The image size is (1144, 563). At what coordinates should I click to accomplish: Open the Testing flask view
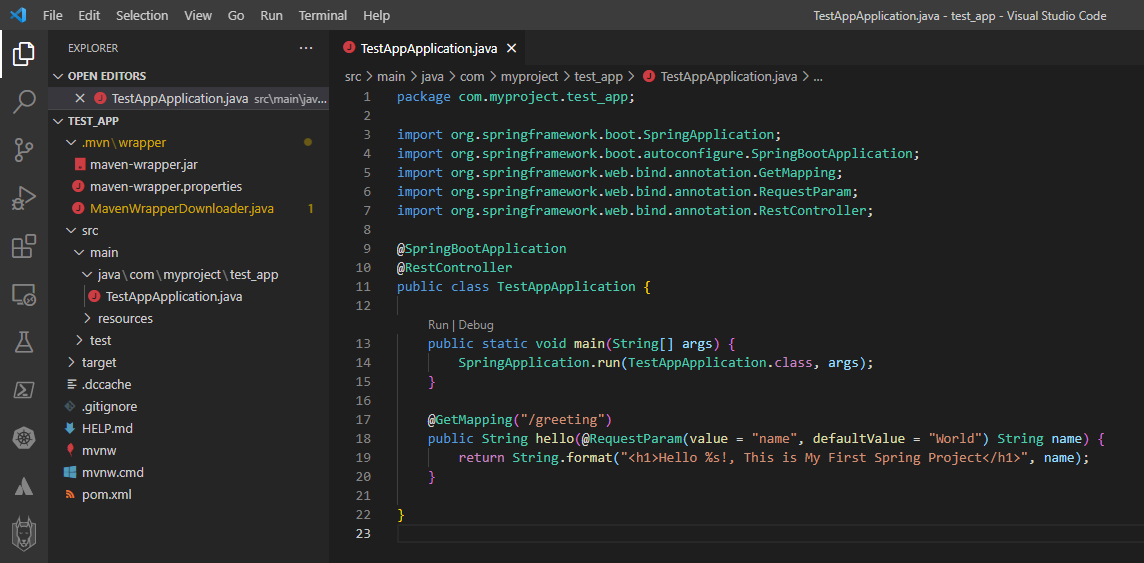[x=23, y=342]
